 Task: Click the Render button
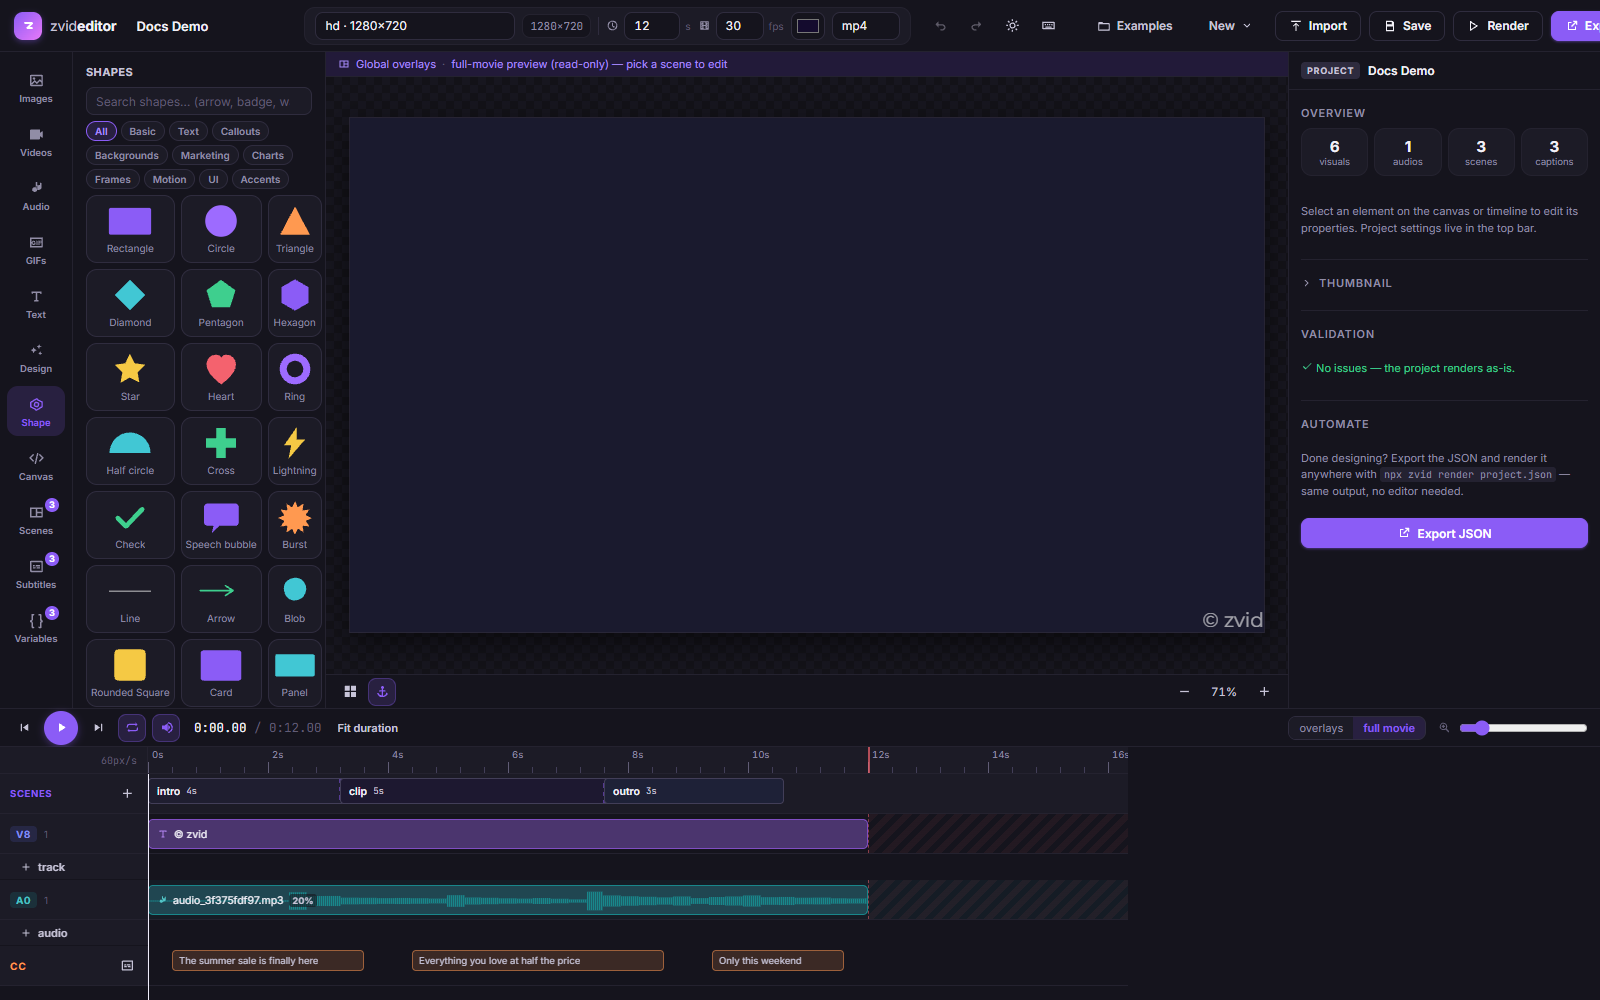click(x=1498, y=26)
